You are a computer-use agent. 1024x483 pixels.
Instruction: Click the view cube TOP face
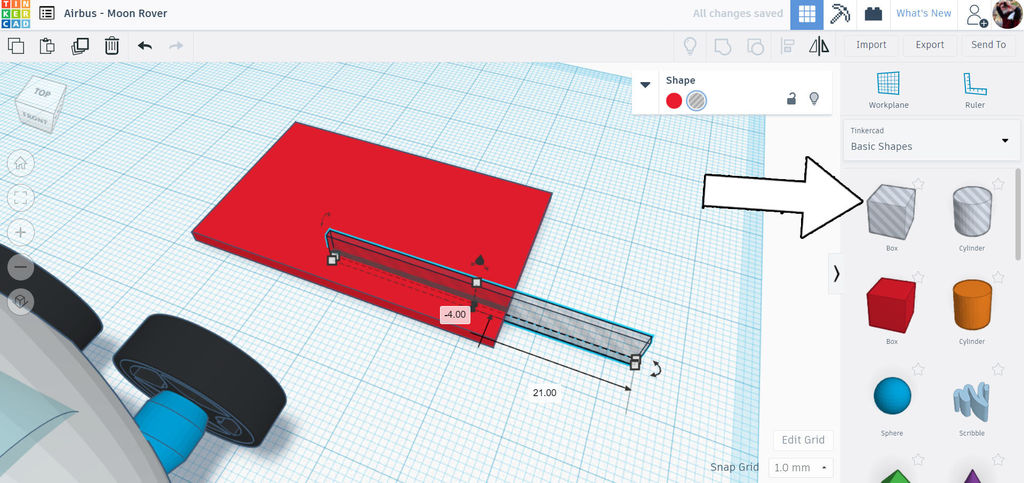[x=42, y=93]
